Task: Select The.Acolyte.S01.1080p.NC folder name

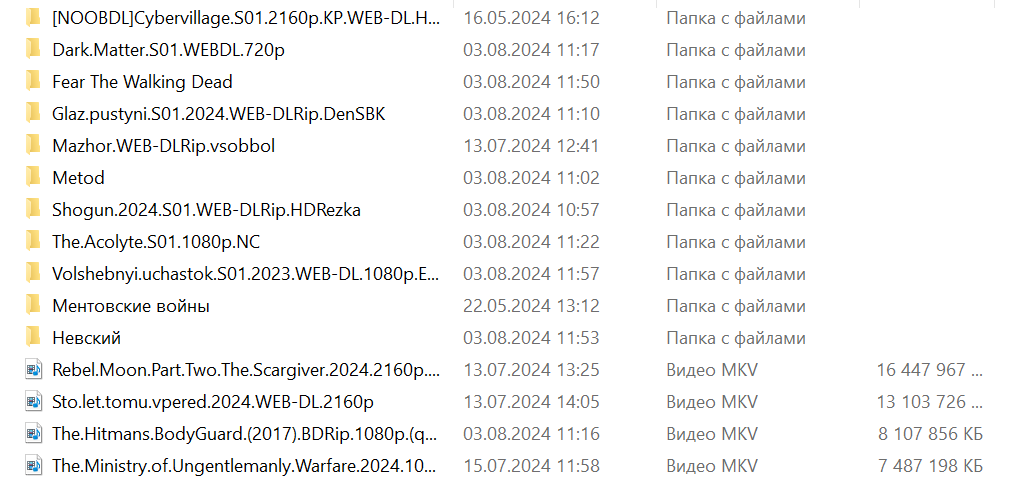Action: pyautogui.click(x=156, y=242)
